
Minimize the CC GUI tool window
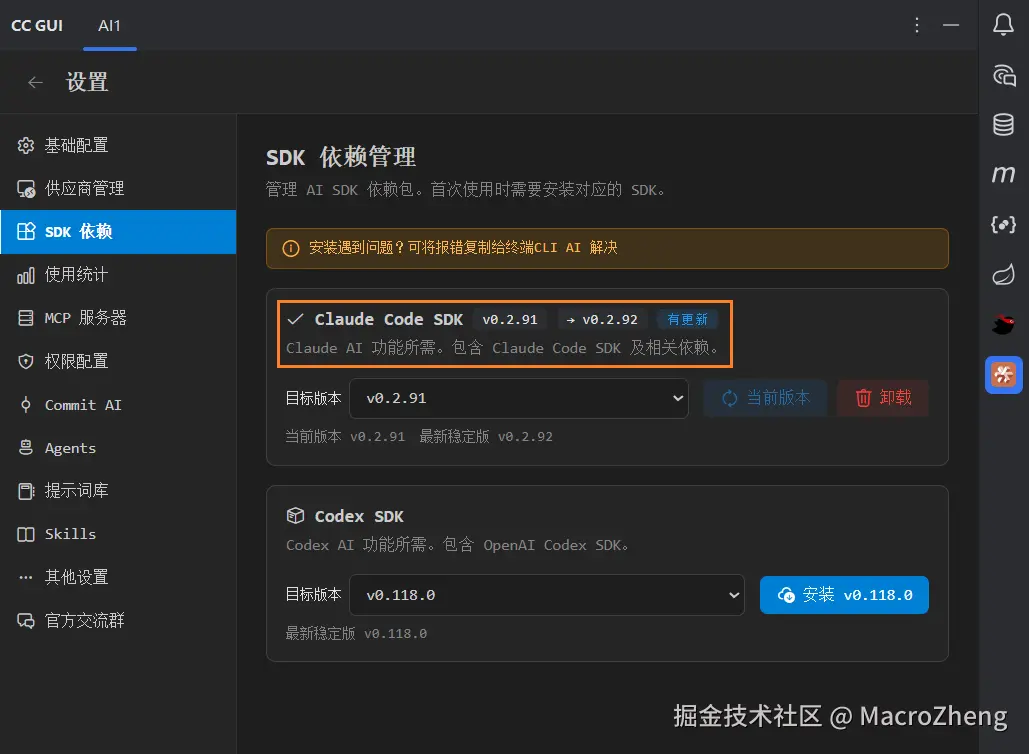coord(951,26)
